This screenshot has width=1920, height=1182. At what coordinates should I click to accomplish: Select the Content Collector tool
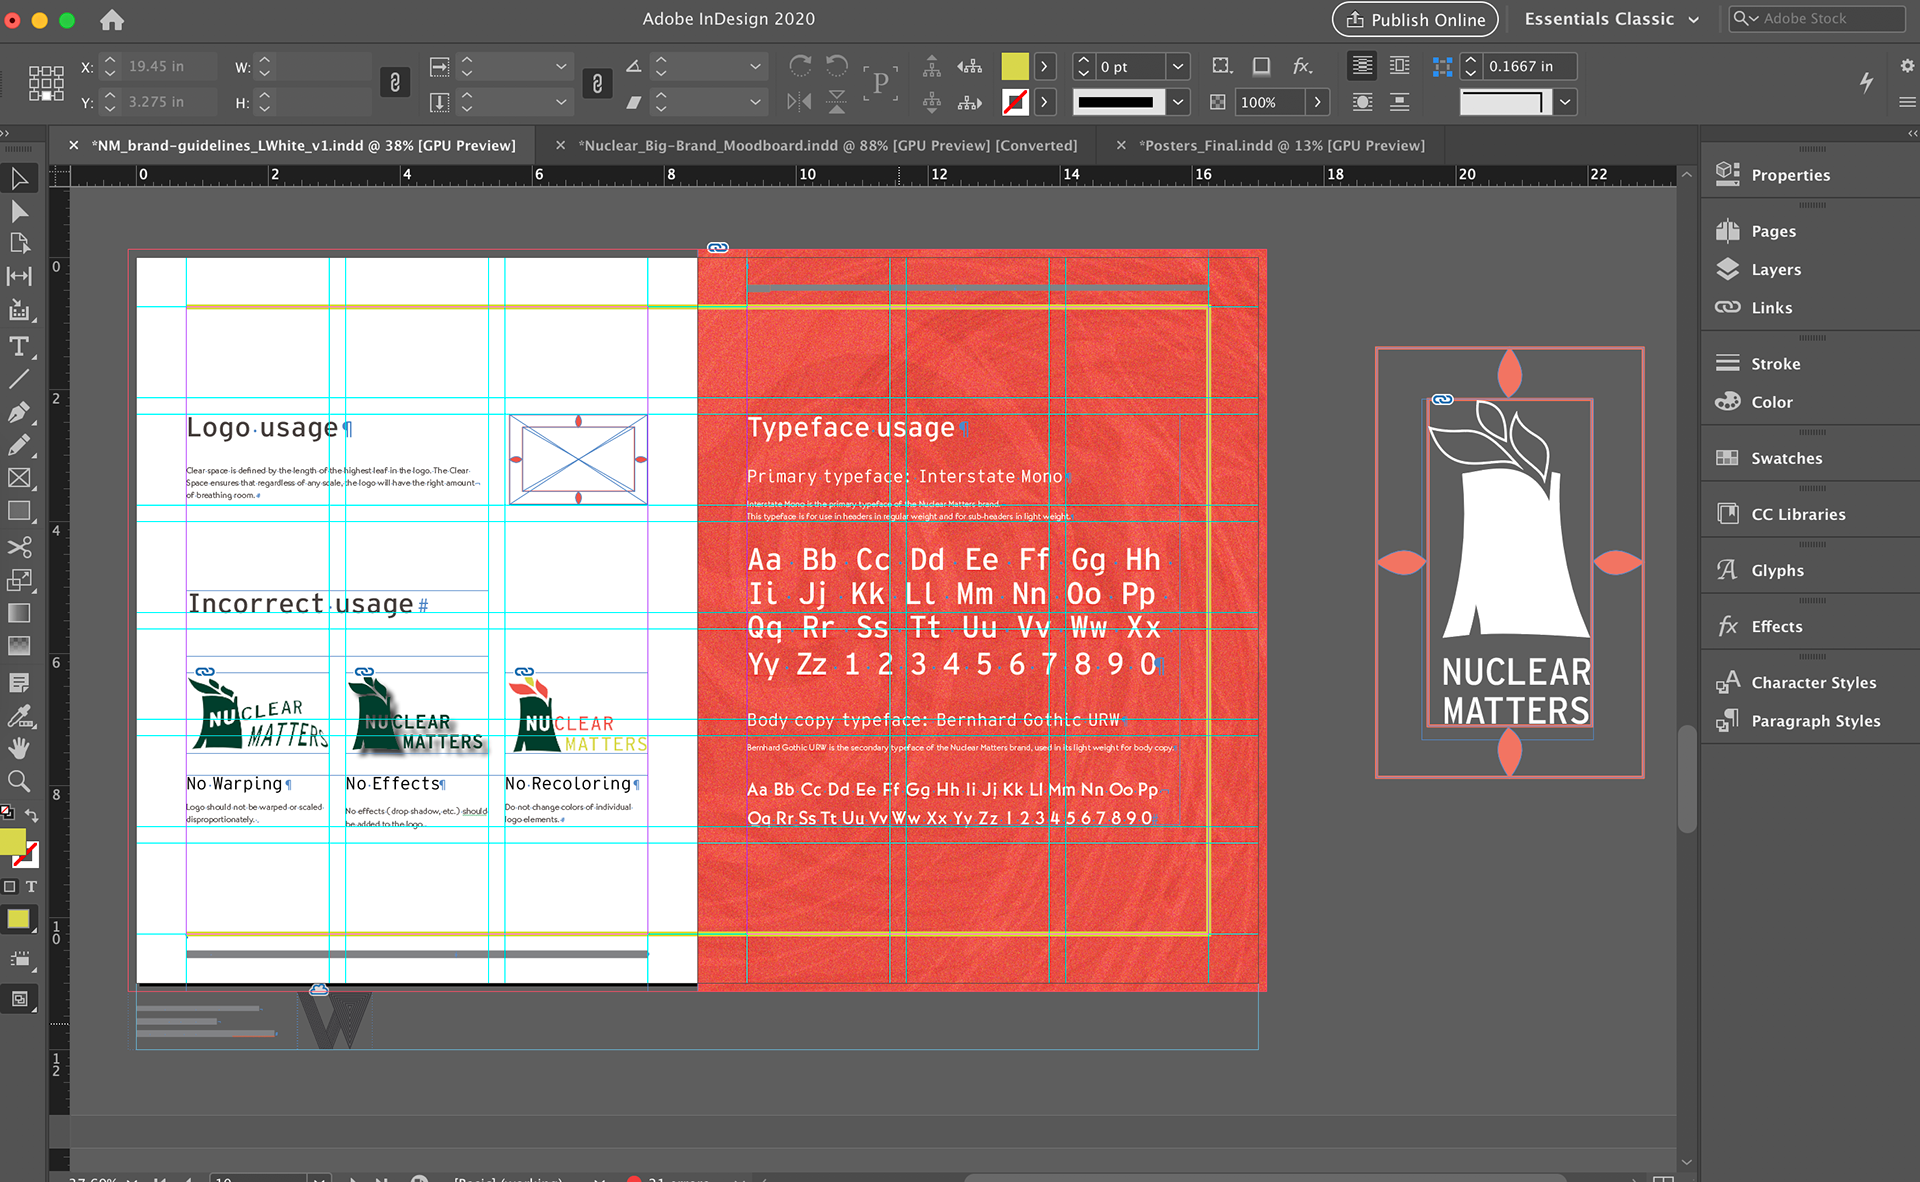pos(19,310)
